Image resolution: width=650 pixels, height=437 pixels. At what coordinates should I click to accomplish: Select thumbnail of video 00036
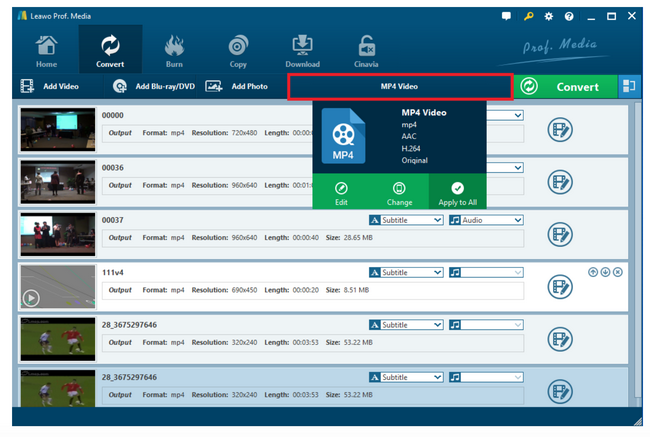pyautogui.click(x=58, y=182)
